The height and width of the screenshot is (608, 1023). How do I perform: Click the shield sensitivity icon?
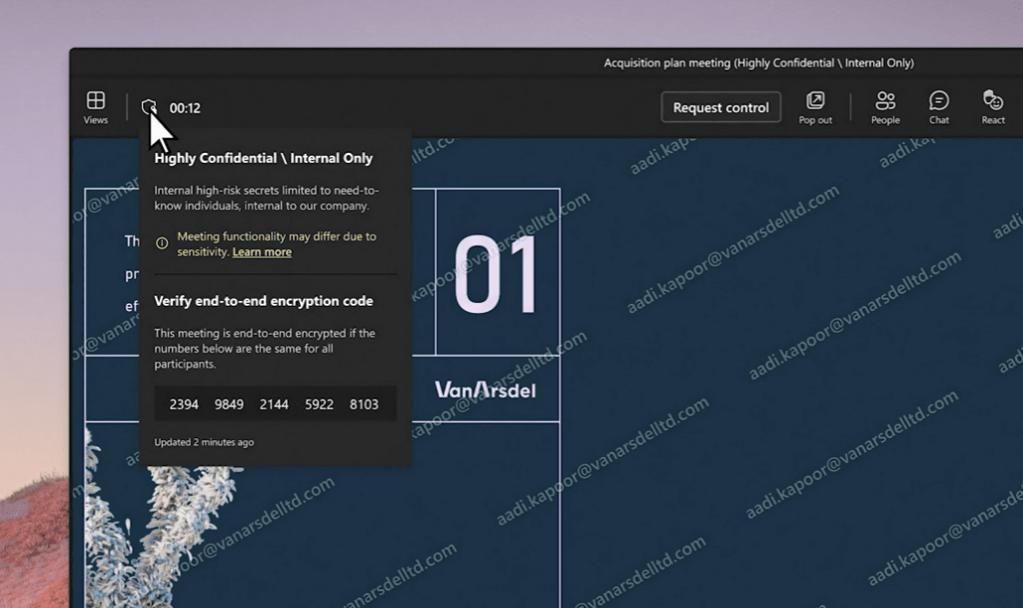149,106
